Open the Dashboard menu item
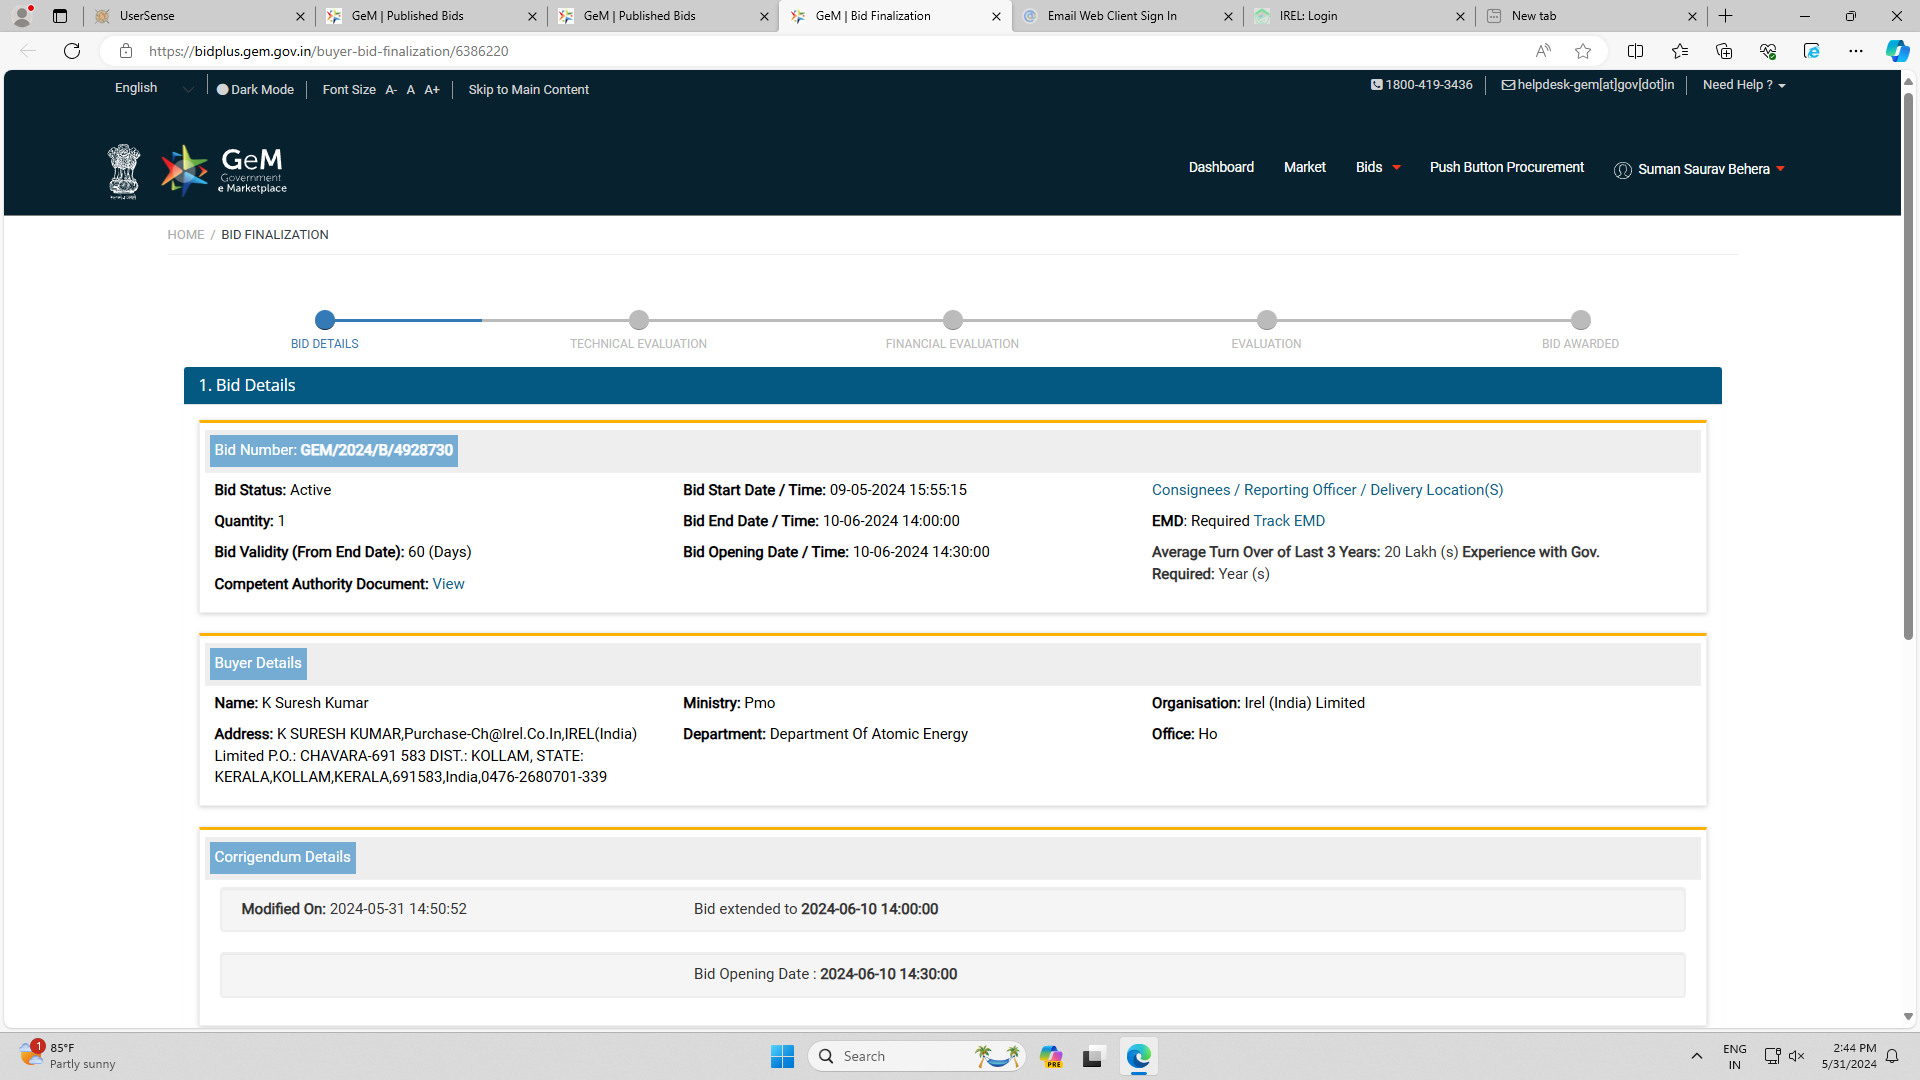1920x1080 pixels. 1220,167
